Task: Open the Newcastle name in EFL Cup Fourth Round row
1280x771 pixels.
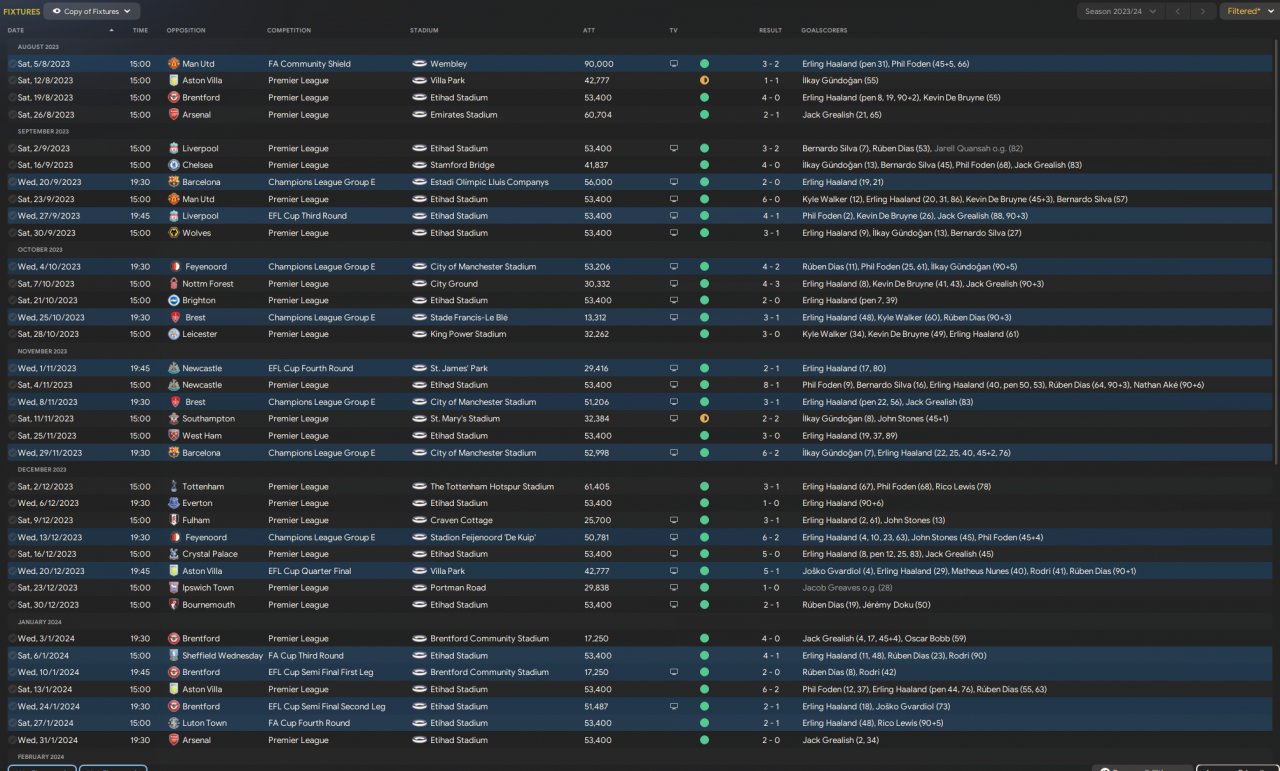Action: (x=202, y=368)
